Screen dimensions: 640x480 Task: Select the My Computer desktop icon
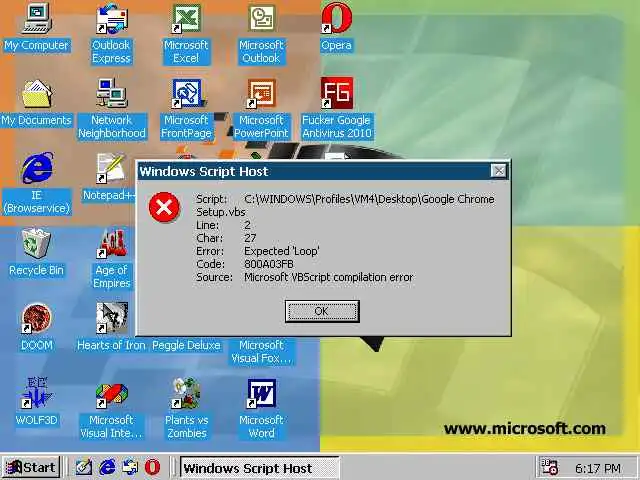36,18
